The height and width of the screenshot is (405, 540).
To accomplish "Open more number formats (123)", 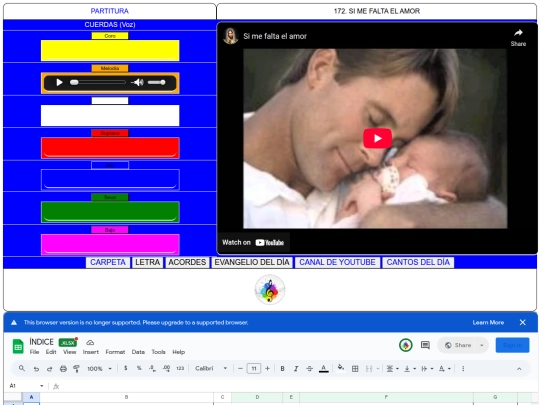I will coord(180,368).
